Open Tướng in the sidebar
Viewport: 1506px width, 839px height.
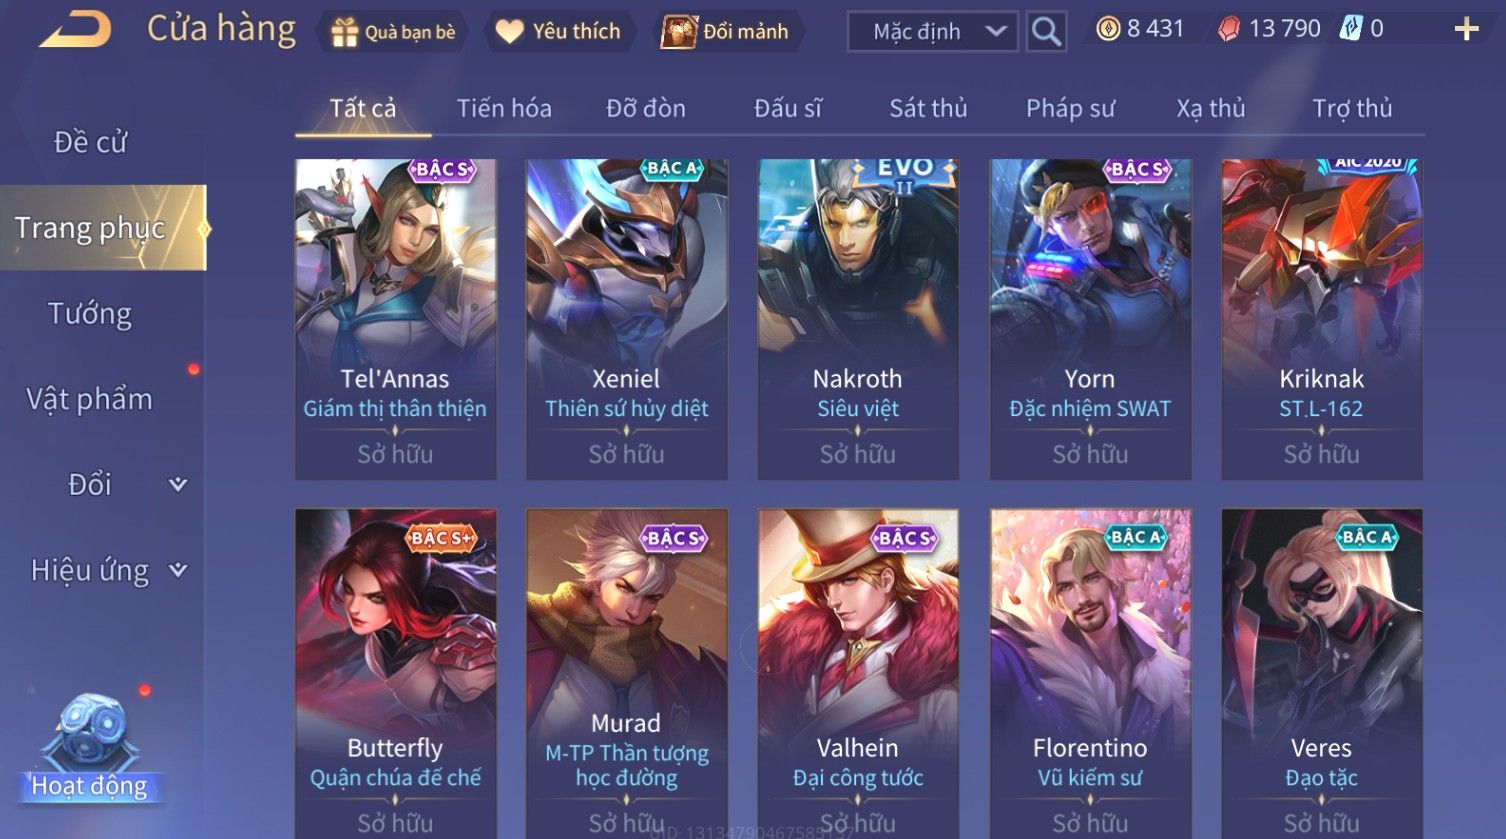tap(90, 314)
